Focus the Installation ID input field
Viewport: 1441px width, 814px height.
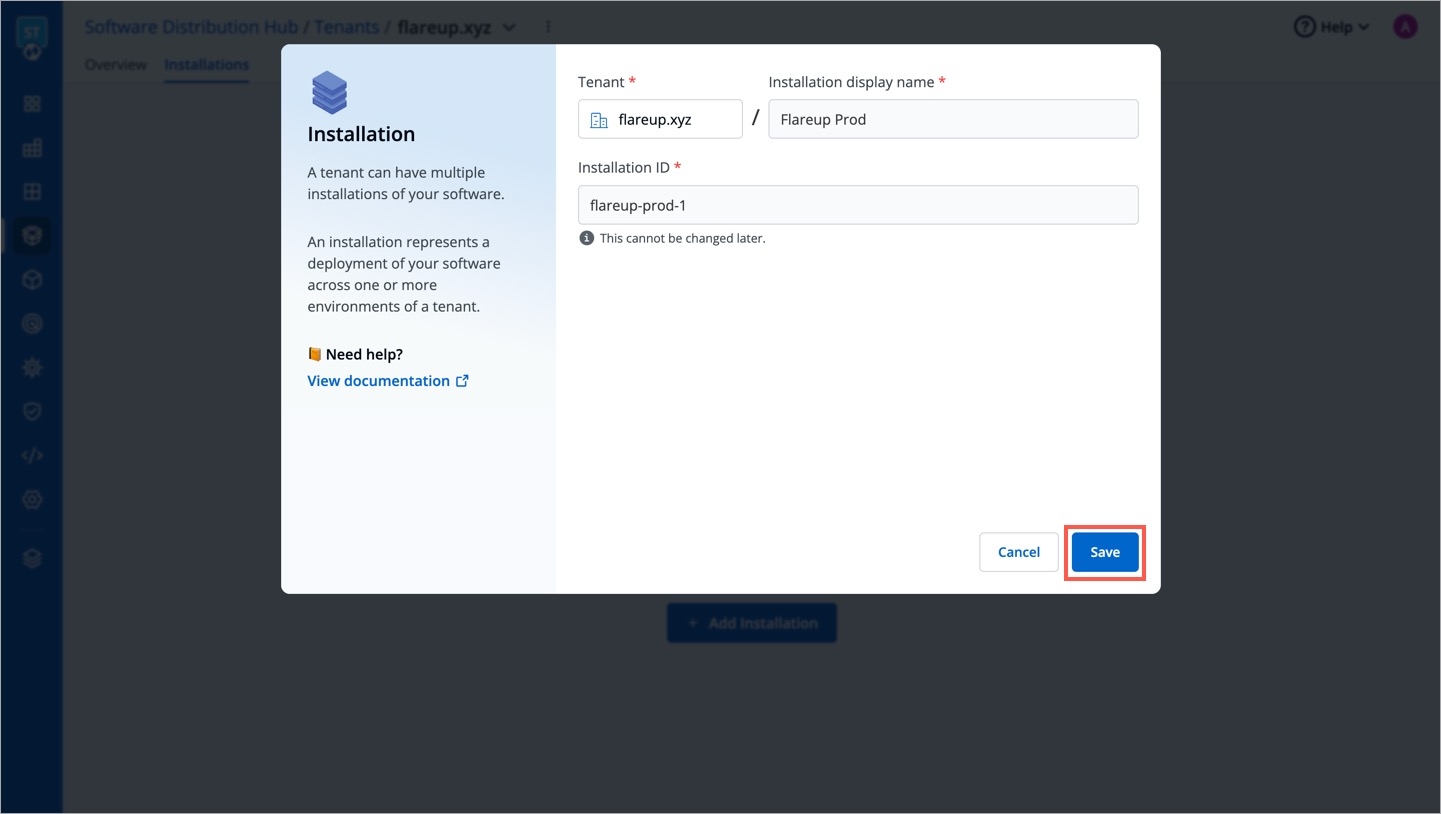[857, 205]
